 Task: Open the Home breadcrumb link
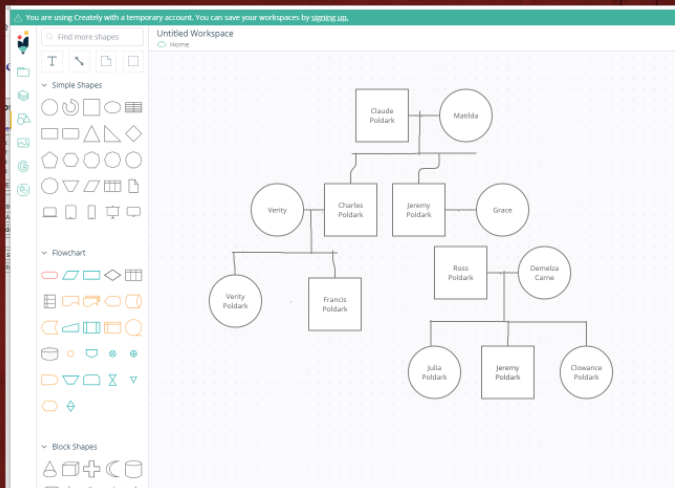[x=179, y=45]
